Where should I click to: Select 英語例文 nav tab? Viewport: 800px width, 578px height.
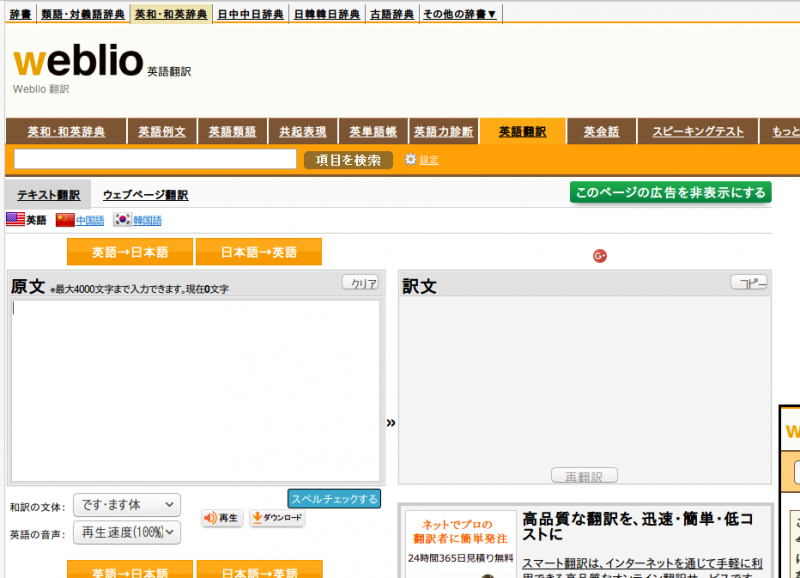coord(162,132)
